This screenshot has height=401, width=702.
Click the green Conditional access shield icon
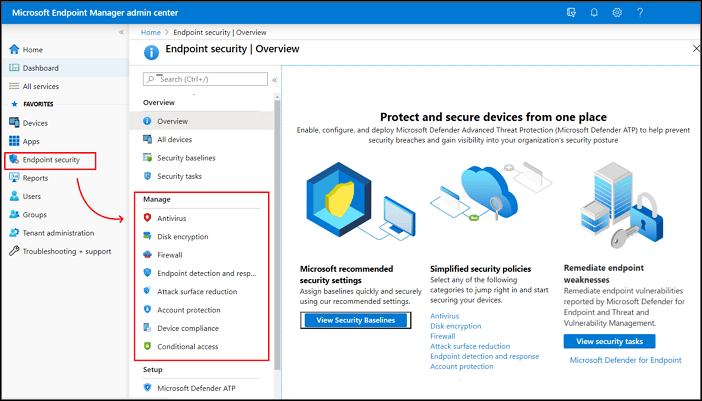pos(147,346)
